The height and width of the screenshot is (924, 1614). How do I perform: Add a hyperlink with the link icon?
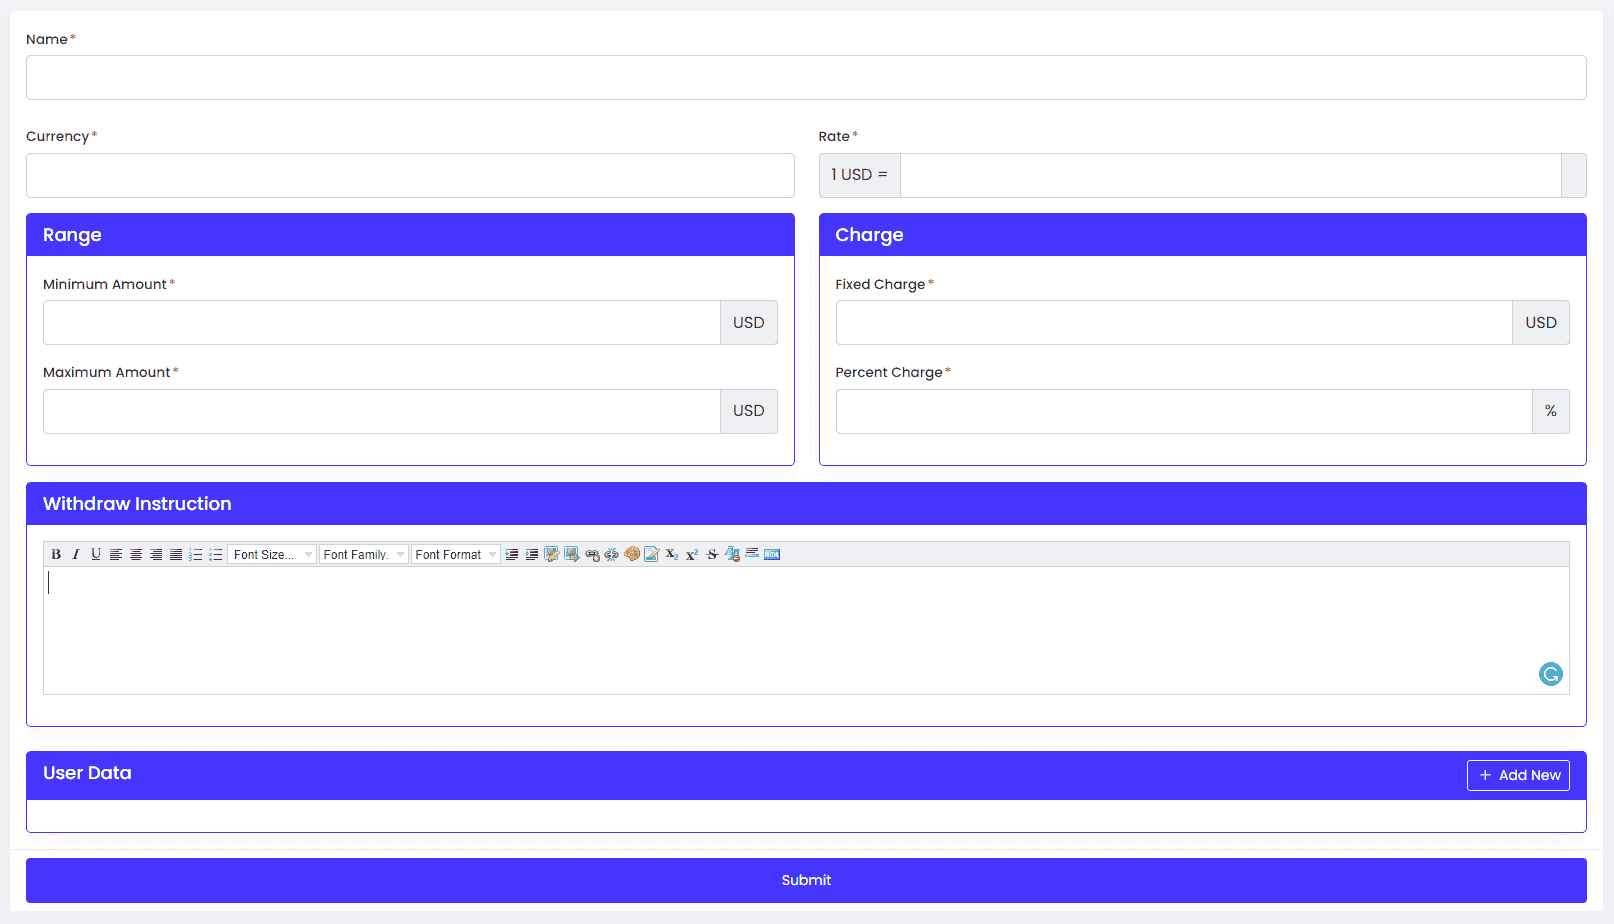point(592,554)
